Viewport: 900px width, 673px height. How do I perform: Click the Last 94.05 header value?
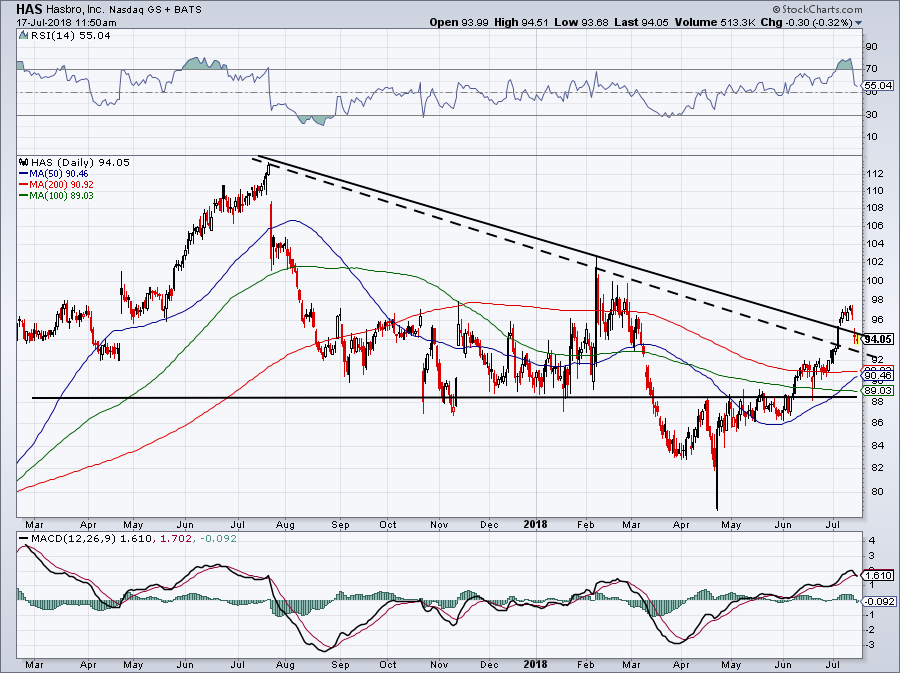[642, 23]
